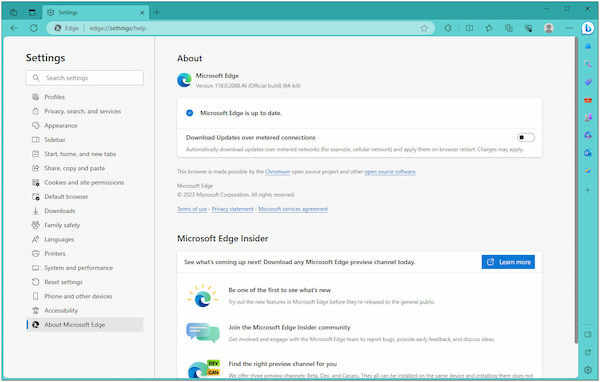Open Bing Chat sidebar button

coord(588,28)
